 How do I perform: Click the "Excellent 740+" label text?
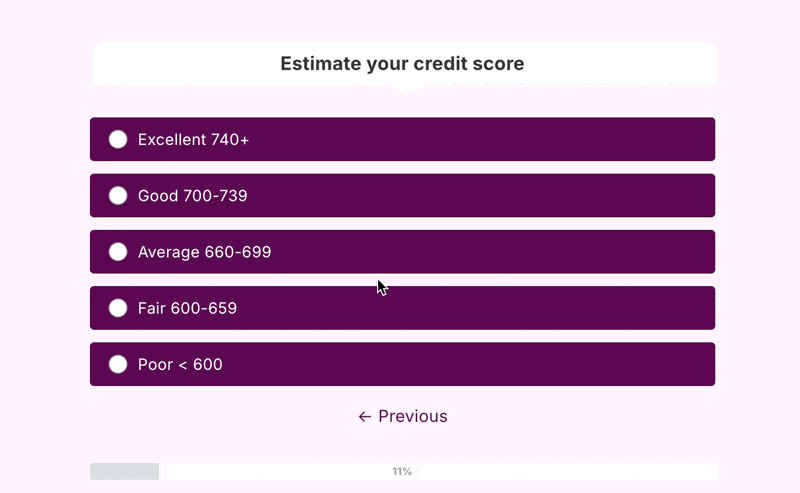[x=193, y=140]
